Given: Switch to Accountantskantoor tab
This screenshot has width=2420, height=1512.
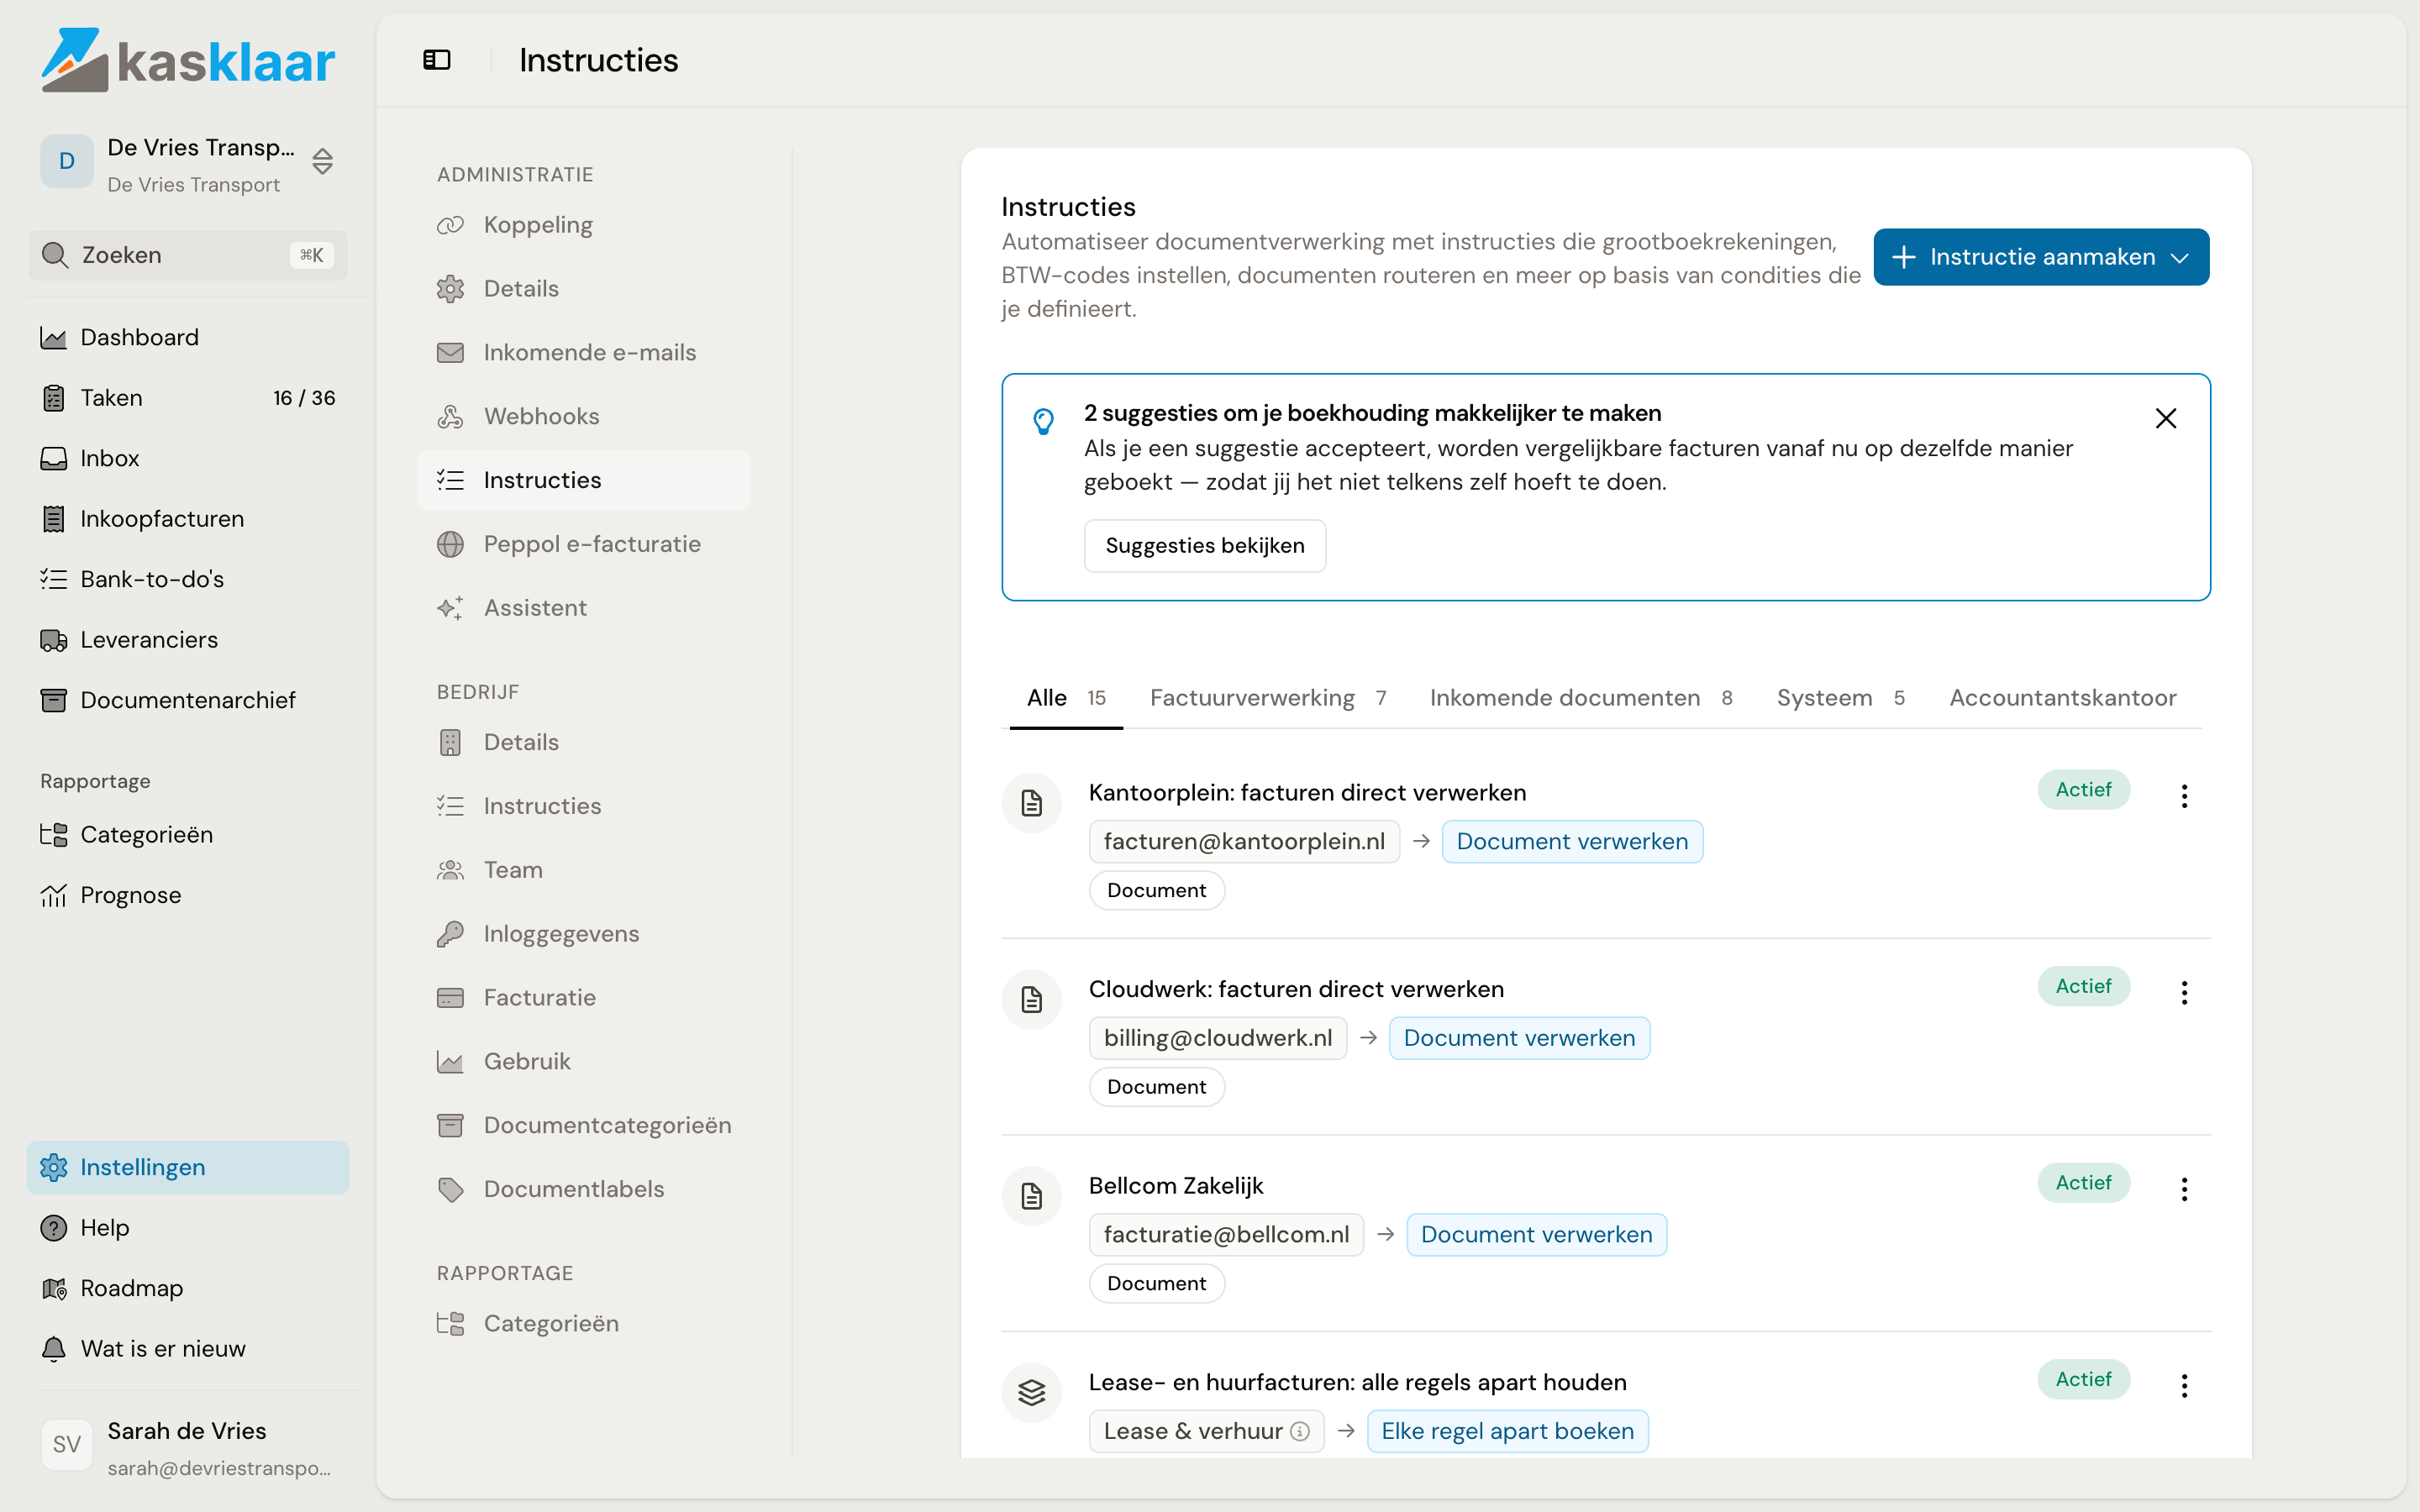Looking at the screenshot, I should click(x=2062, y=698).
